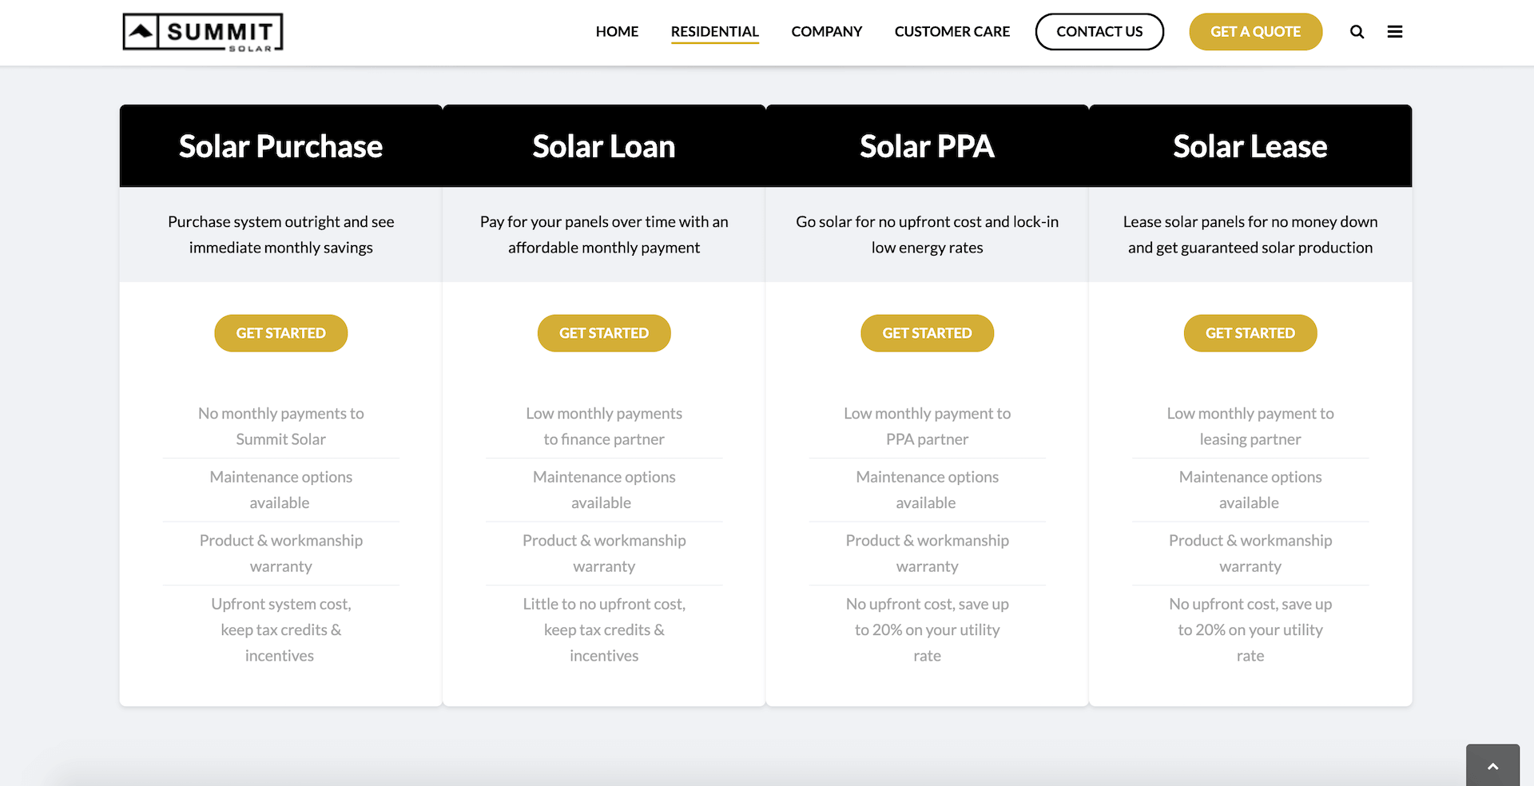Click the Summit Solar logo

coord(203,32)
